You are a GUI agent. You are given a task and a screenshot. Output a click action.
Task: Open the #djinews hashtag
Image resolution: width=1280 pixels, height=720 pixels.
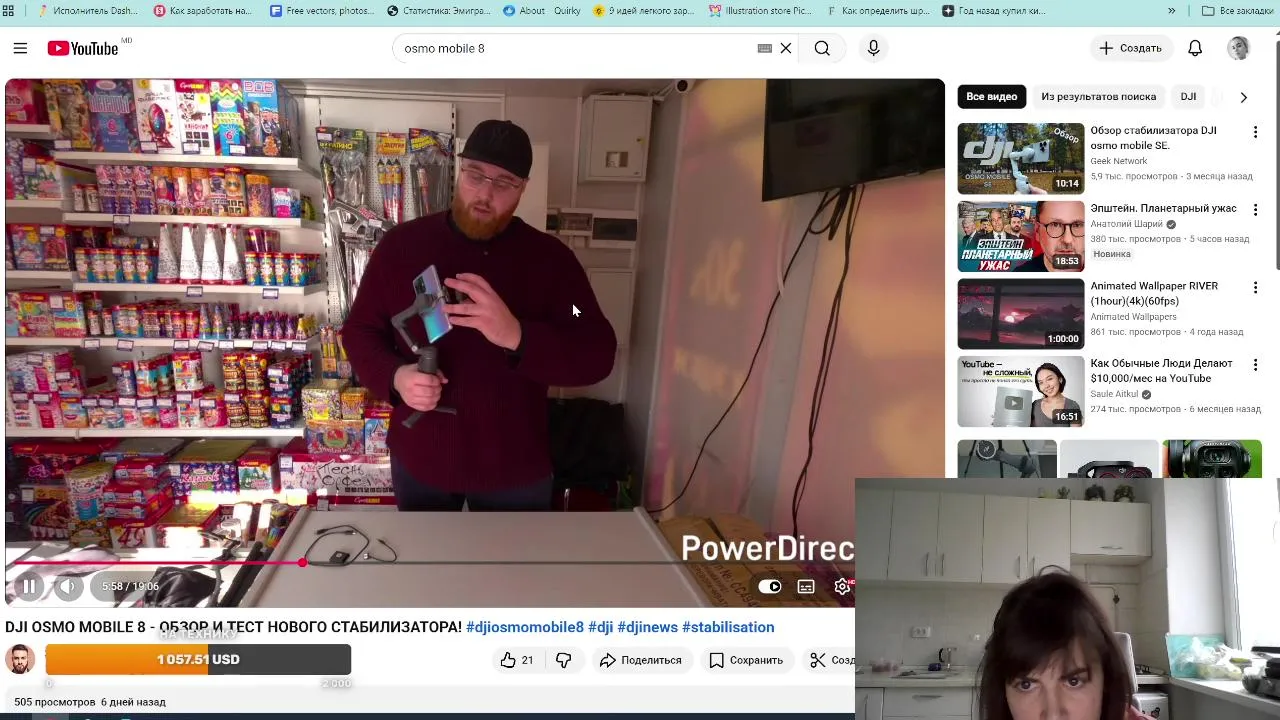647,627
